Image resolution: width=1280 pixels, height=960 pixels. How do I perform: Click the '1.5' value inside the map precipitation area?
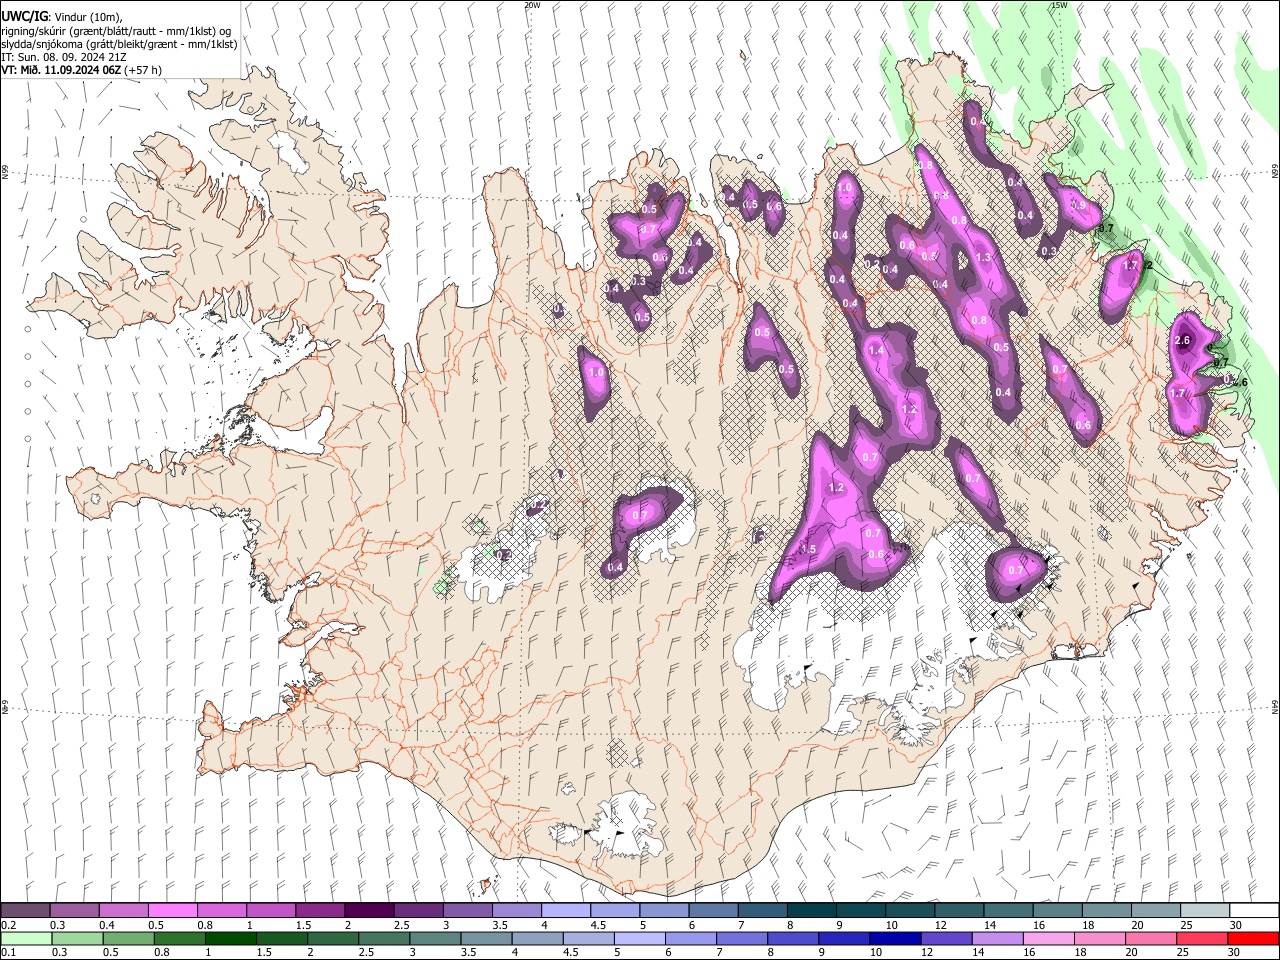coord(809,549)
